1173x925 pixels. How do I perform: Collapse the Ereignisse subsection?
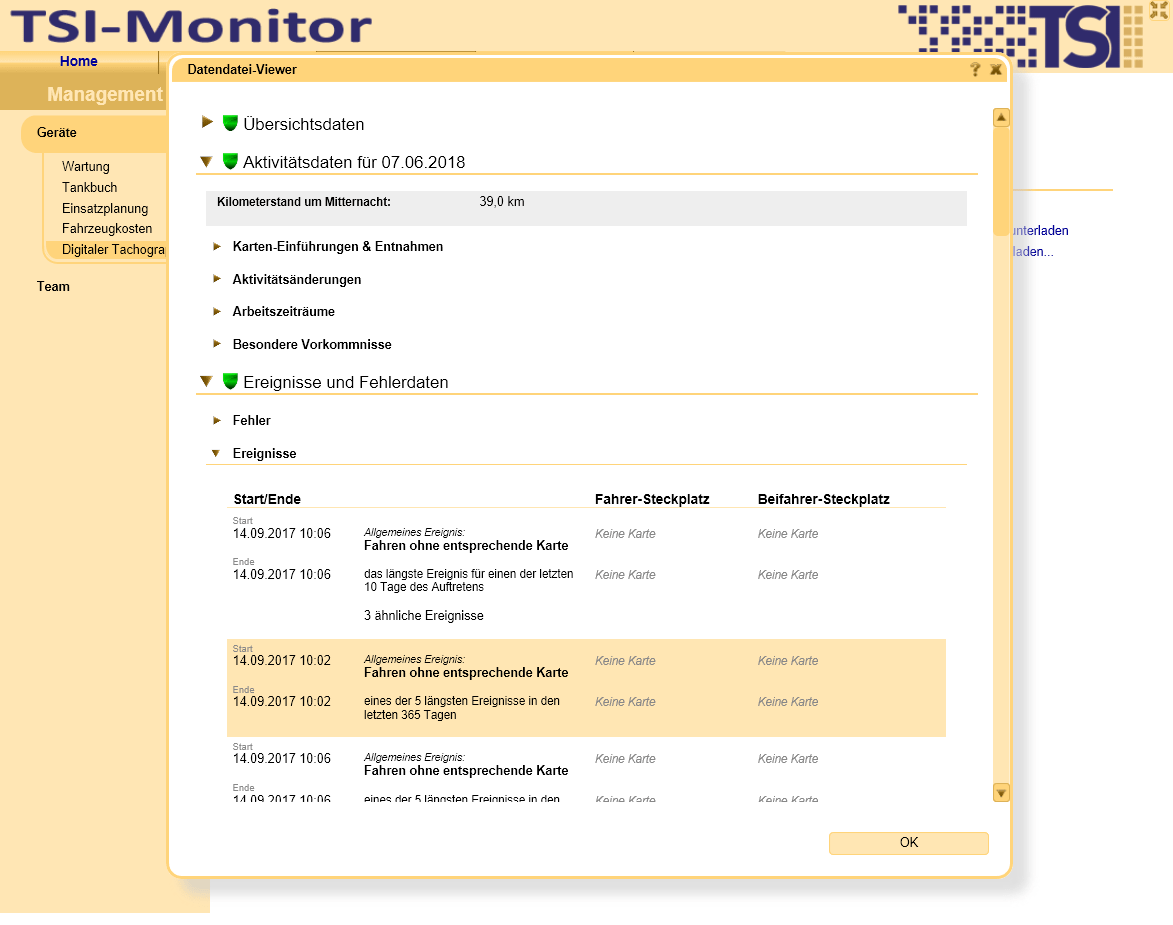coord(216,453)
